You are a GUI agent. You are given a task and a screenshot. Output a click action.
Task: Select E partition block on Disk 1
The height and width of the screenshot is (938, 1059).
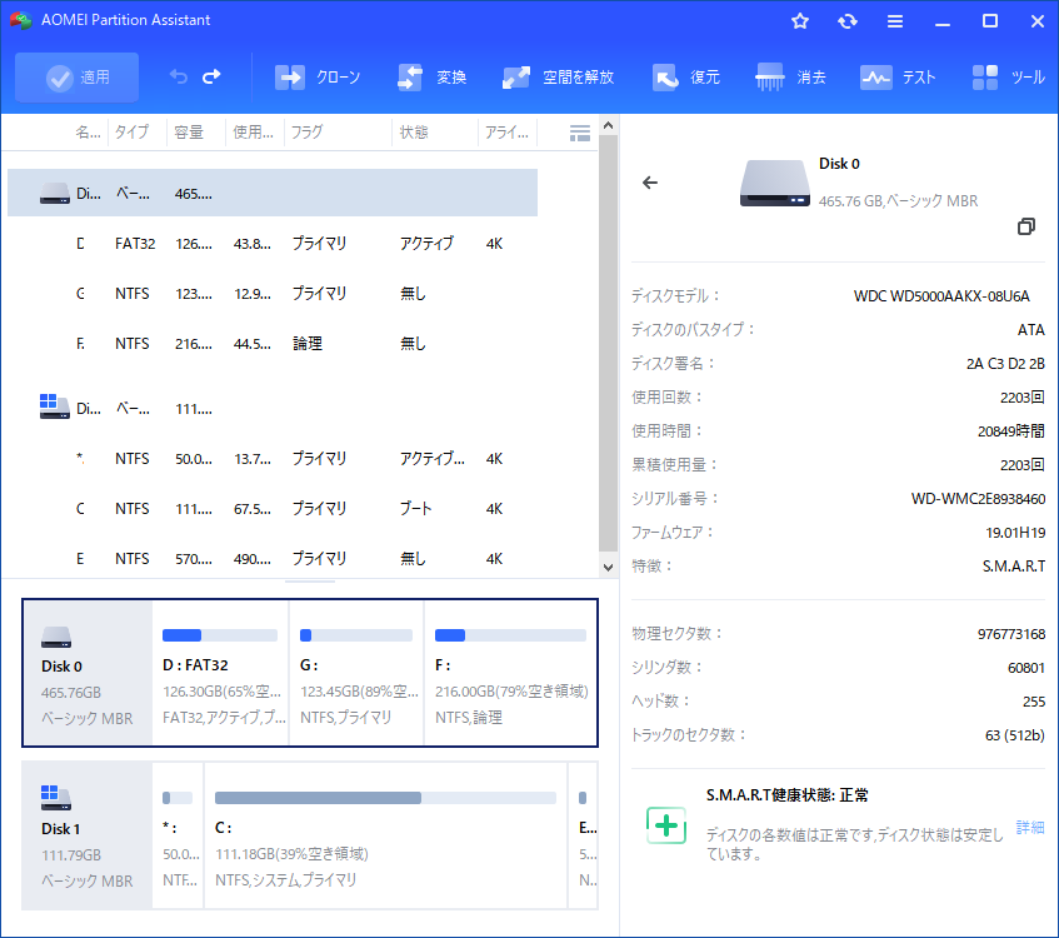coord(584,836)
